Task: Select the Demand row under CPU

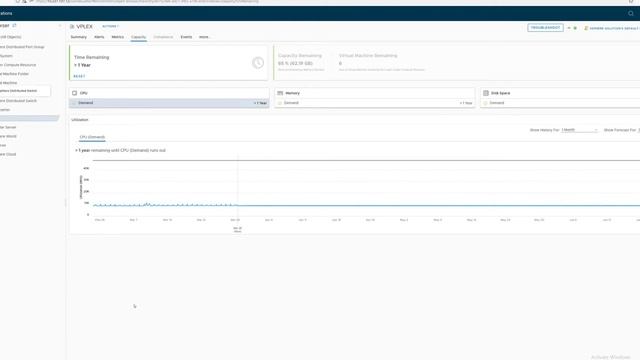Action: click(169, 103)
